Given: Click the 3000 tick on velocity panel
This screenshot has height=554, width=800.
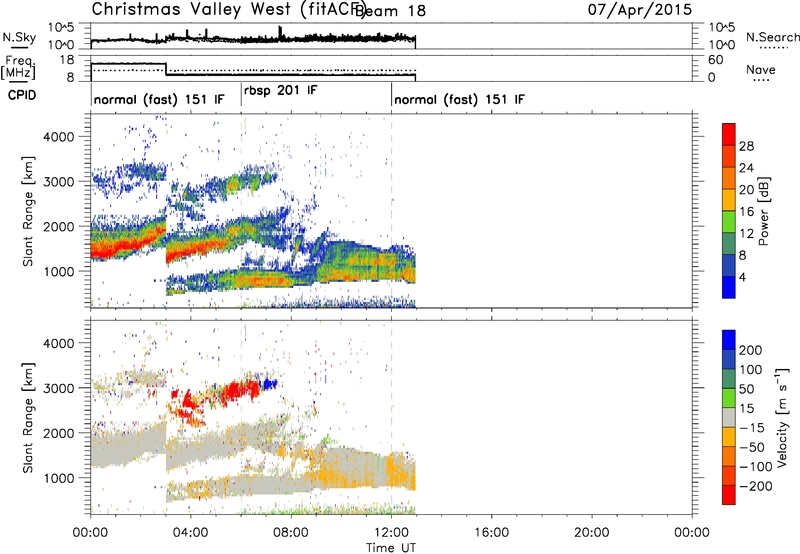Looking at the screenshot, I should coord(58,388).
